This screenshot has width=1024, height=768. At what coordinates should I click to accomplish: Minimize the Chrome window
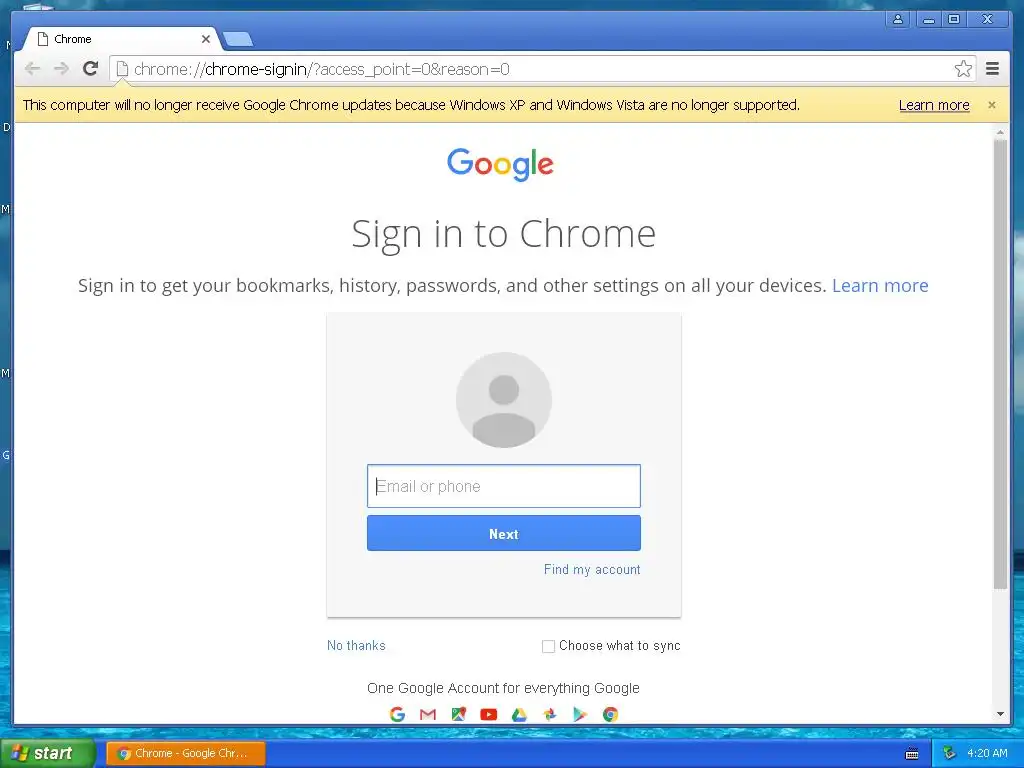[929, 20]
